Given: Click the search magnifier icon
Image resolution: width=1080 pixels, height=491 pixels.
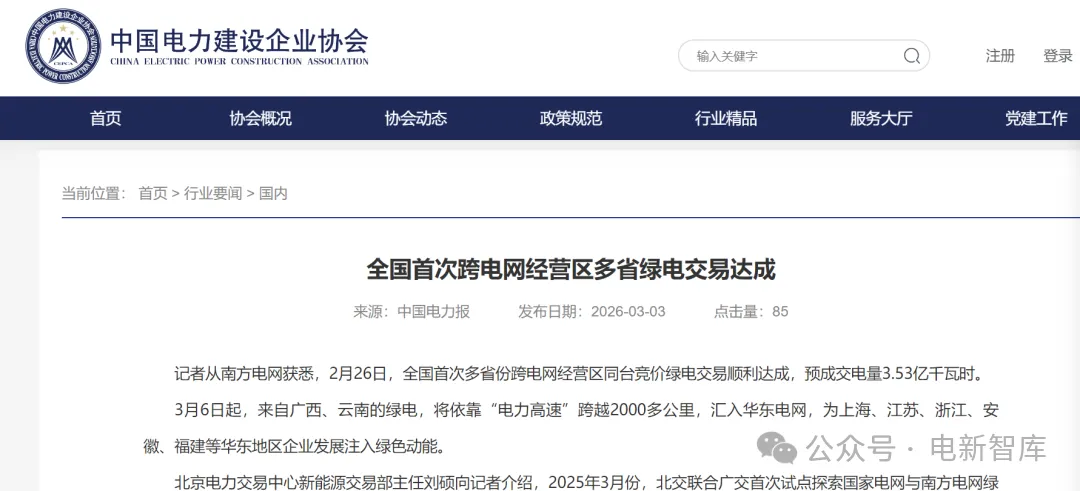Looking at the screenshot, I should [911, 56].
